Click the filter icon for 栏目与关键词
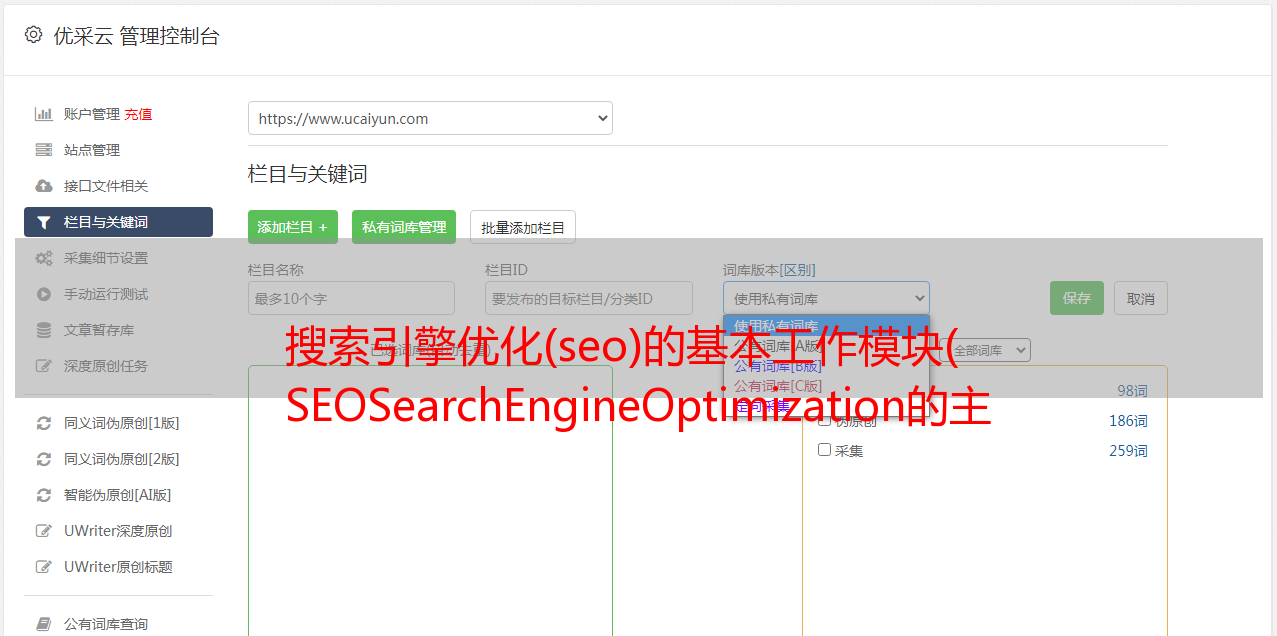 (43, 222)
